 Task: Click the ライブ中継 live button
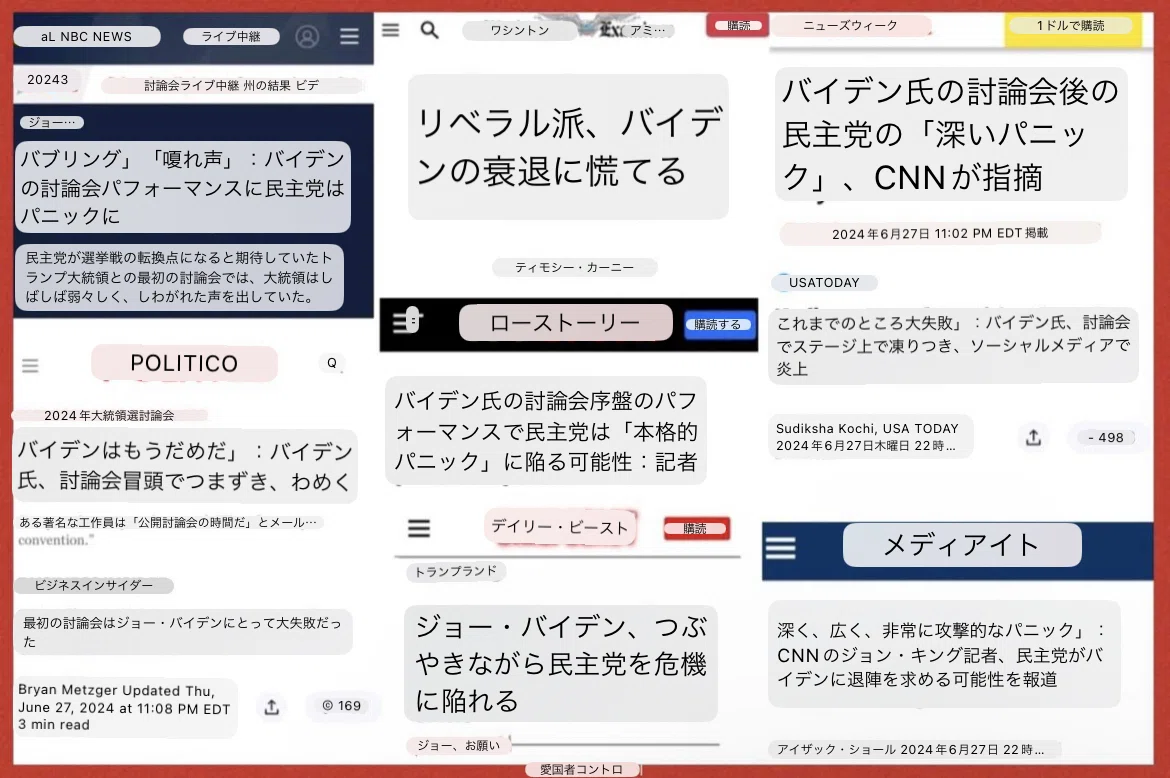[231, 37]
